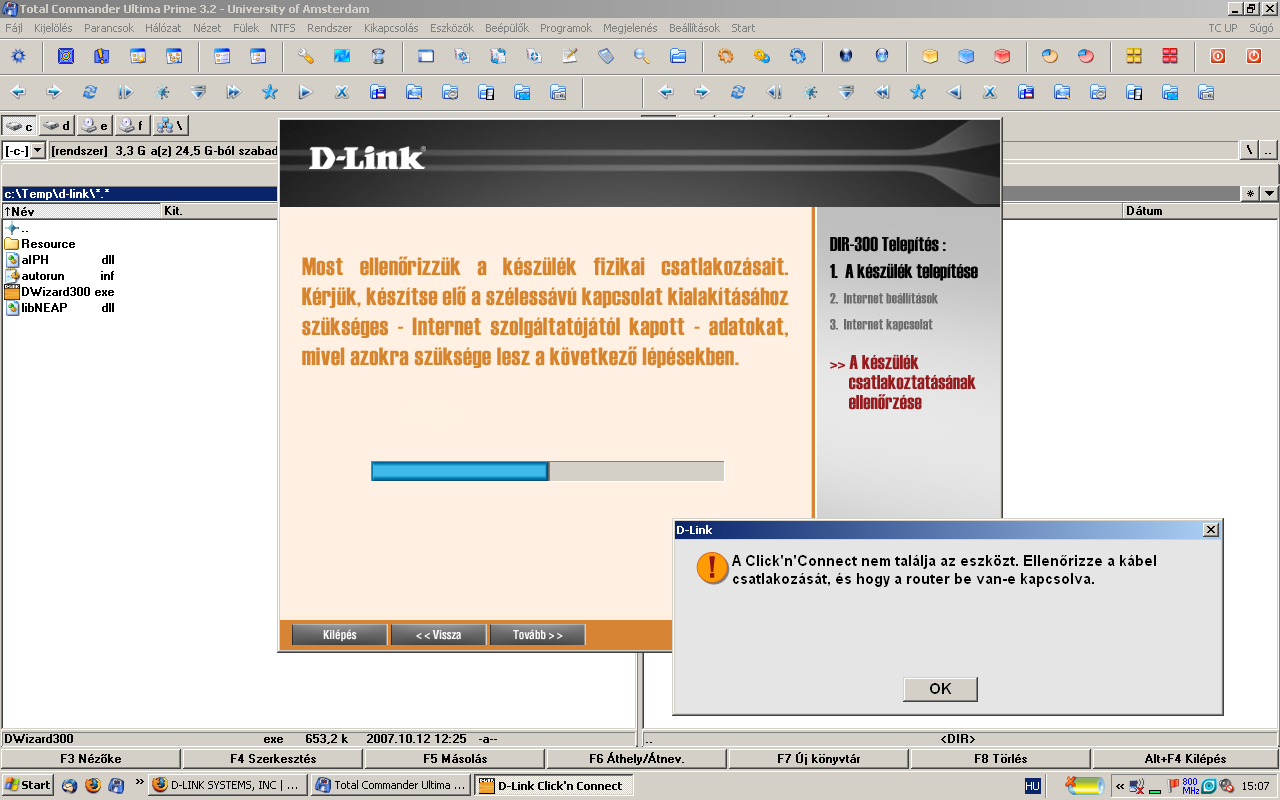This screenshot has width=1280, height=800.
Task: Click the calculator toolbar icon
Action: coord(606,56)
